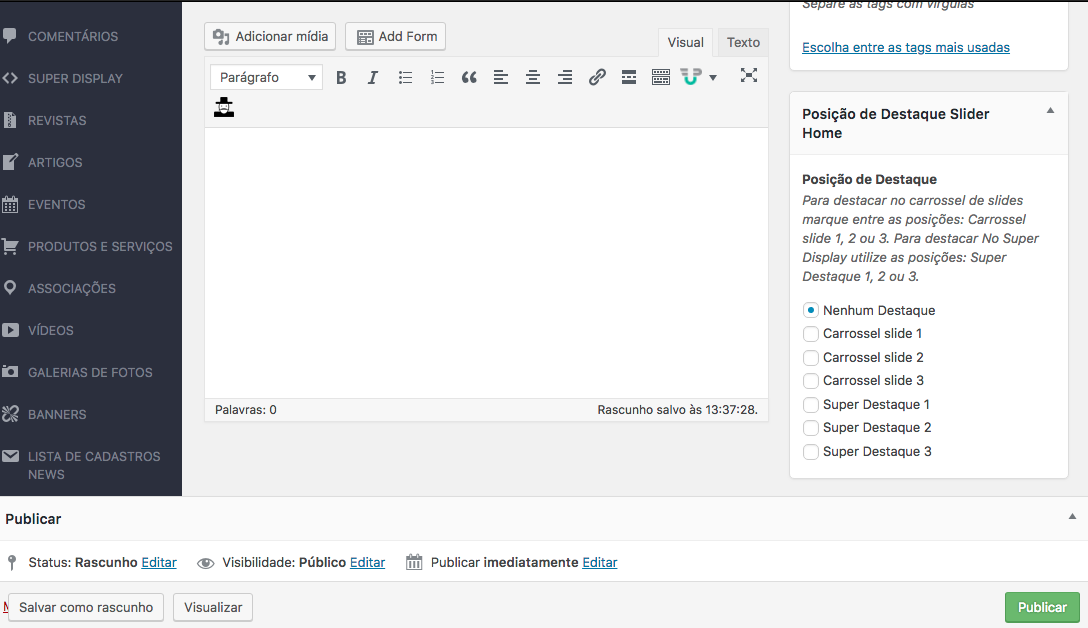This screenshot has width=1088, height=628.
Task: Switch to the Texto editor tab
Action: coord(743,42)
